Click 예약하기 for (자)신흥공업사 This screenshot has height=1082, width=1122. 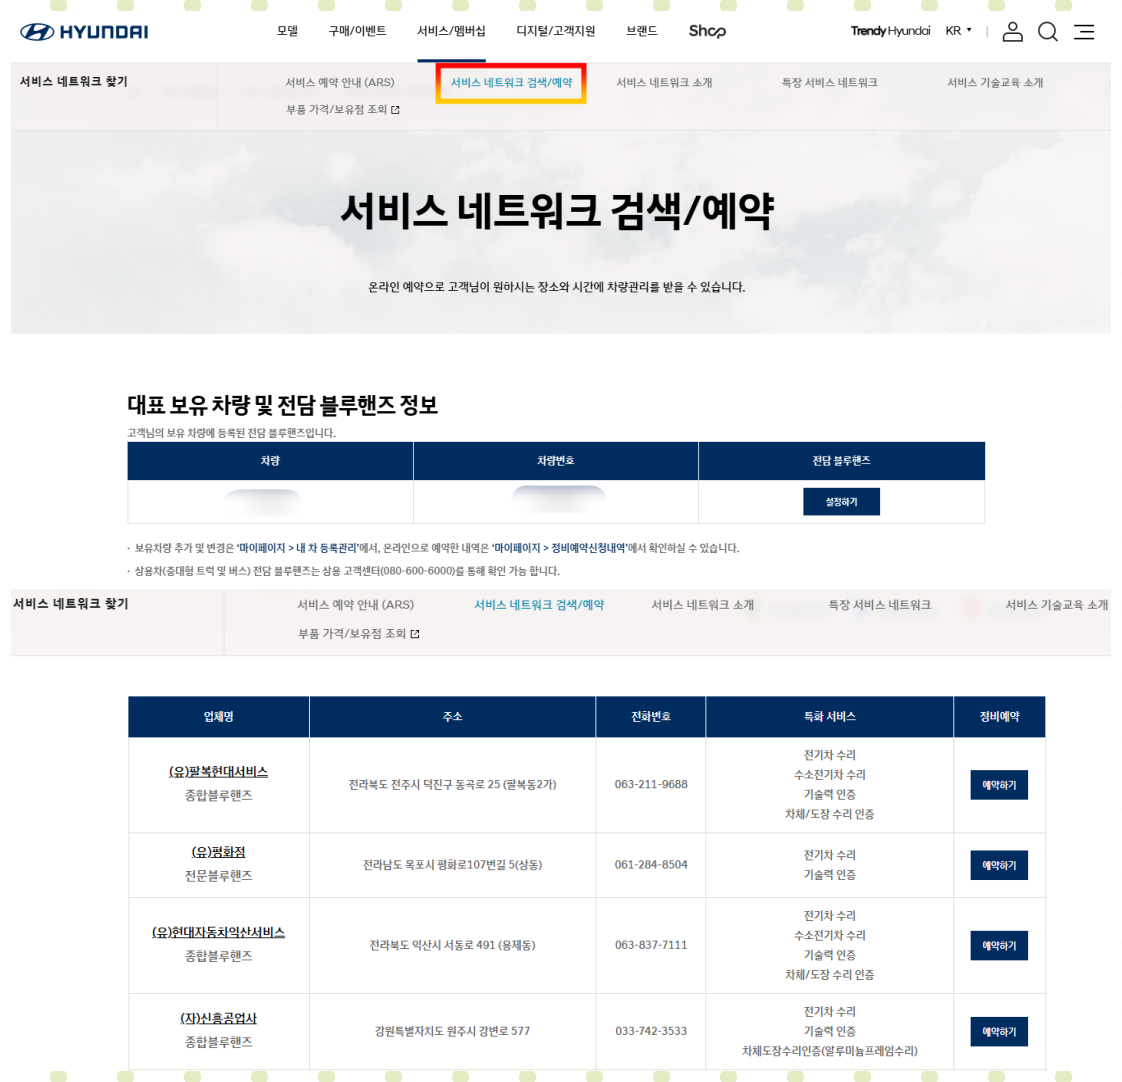[999, 1032]
